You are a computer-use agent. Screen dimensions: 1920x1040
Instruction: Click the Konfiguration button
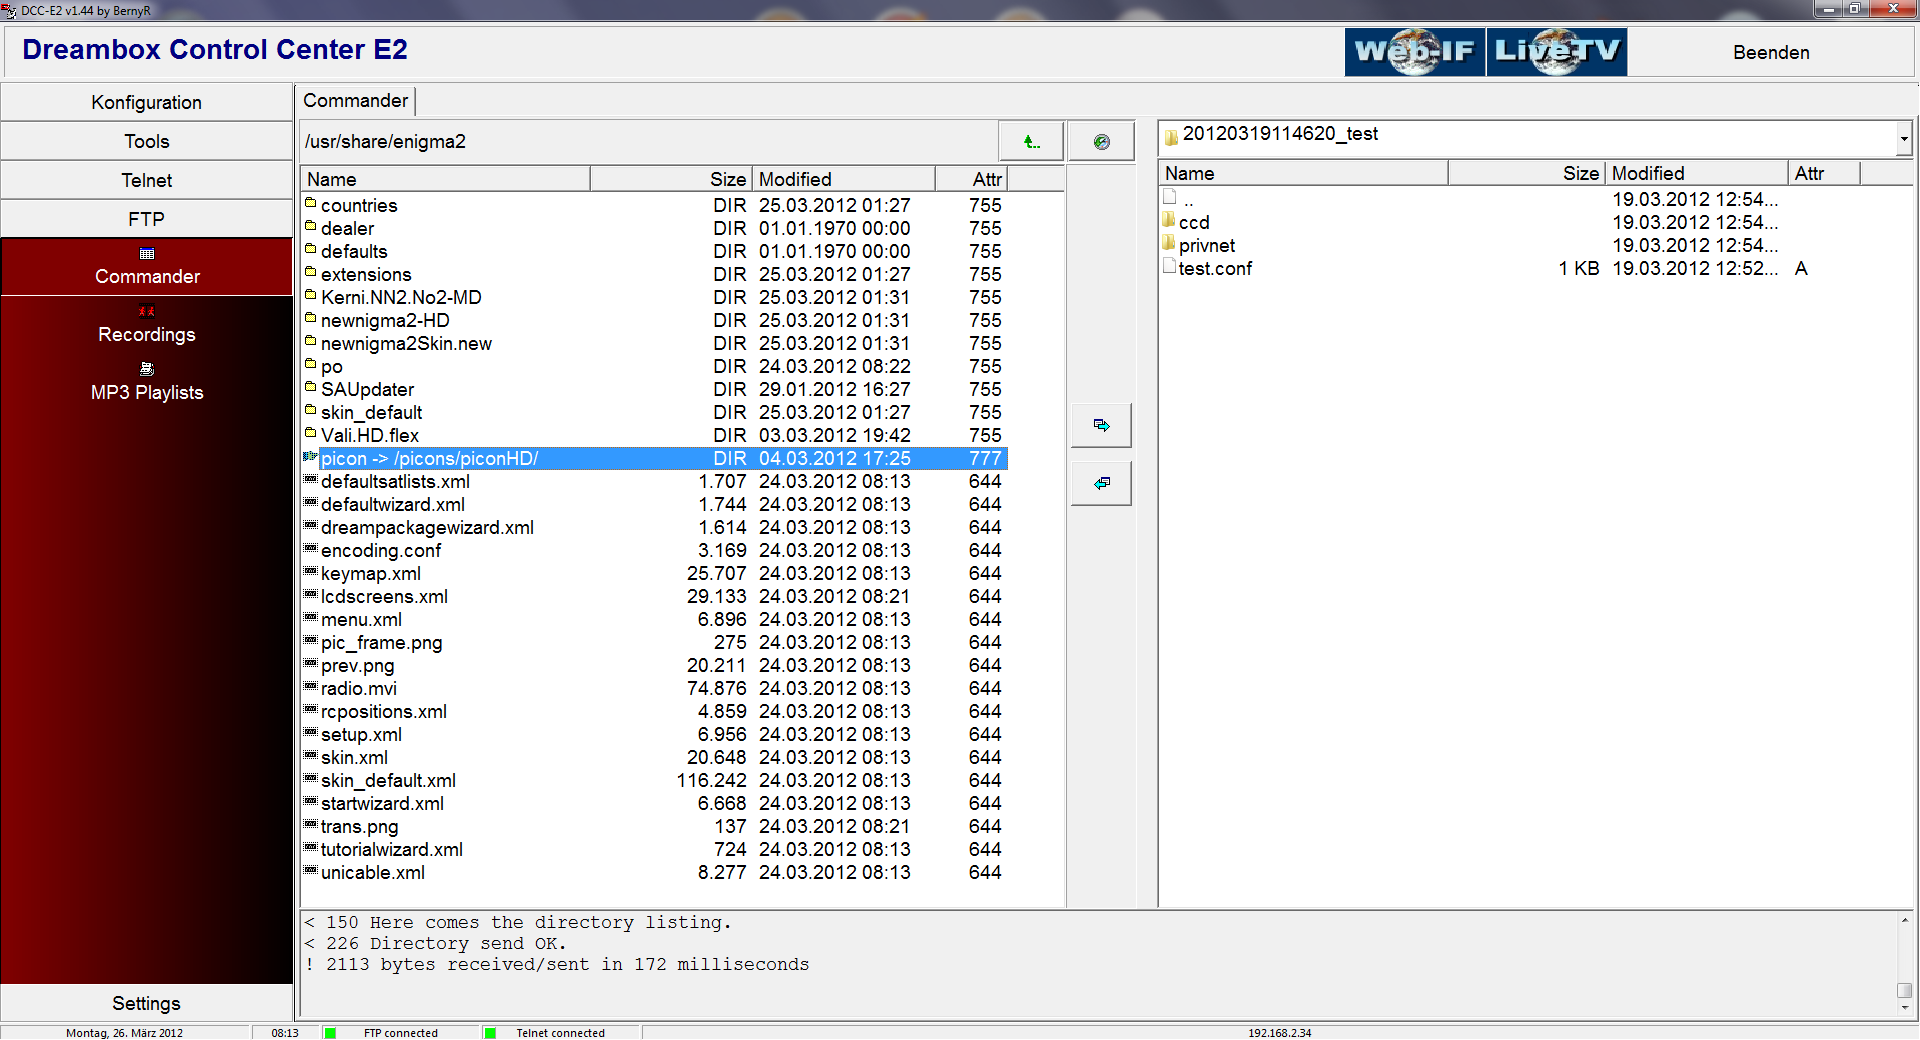(146, 103)
